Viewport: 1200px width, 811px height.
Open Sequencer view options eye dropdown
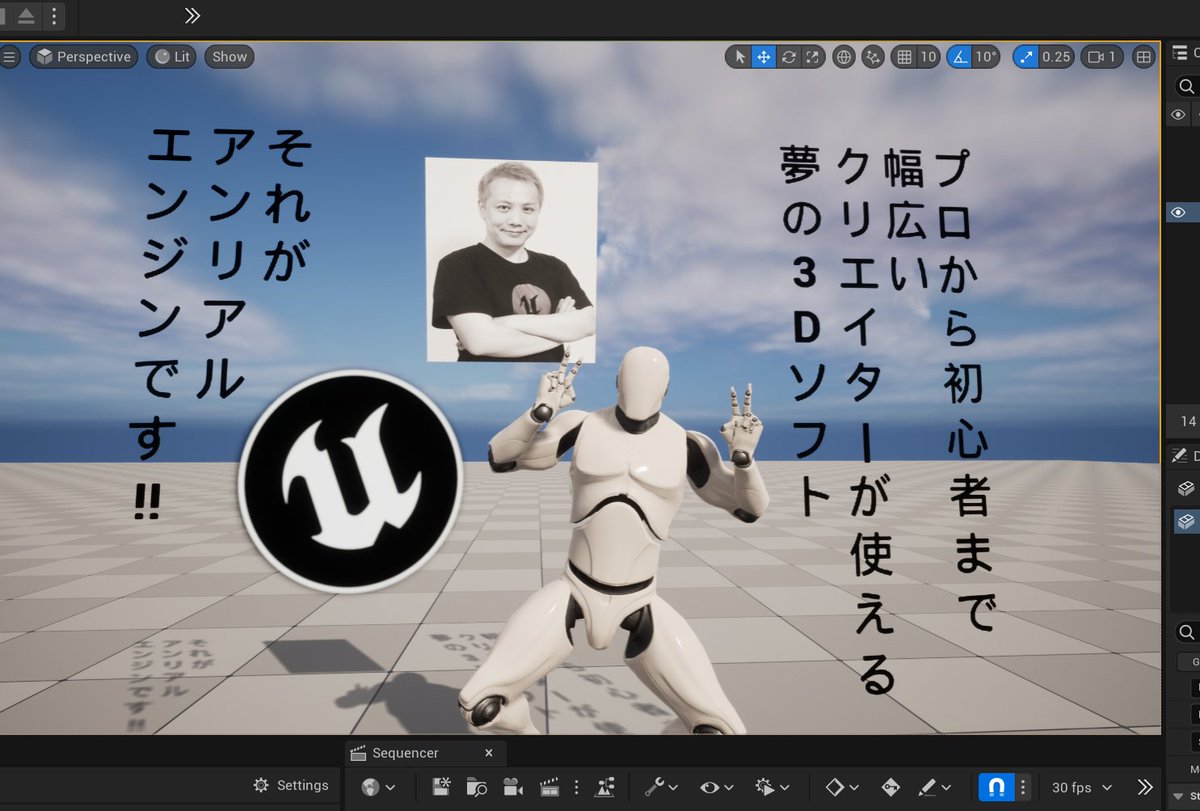click(717, 787)
